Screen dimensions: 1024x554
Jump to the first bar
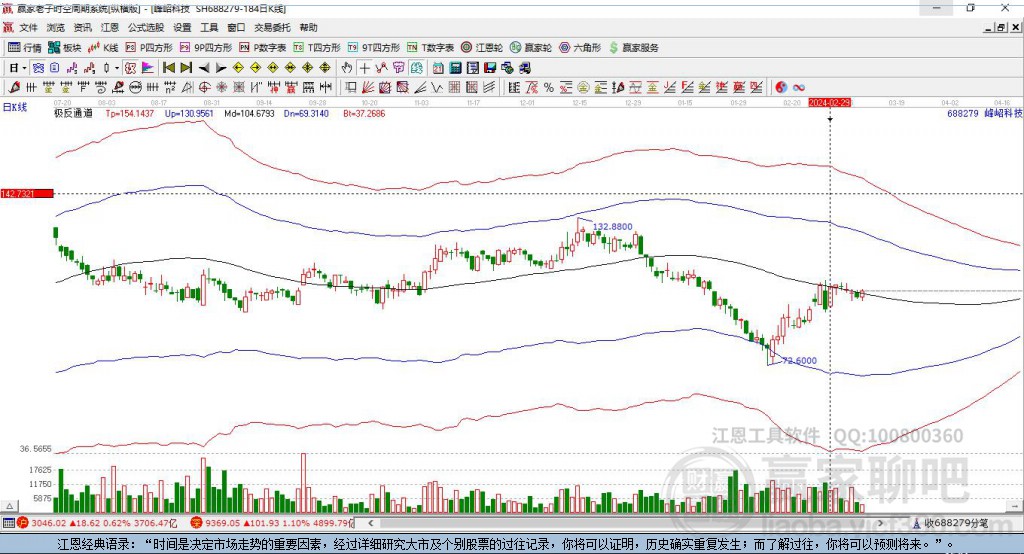tap(168, 68)
